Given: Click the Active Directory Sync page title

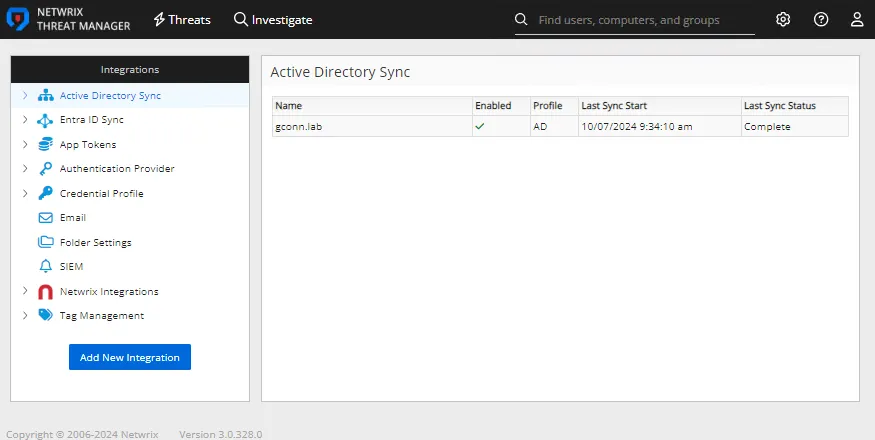Looking at the screenshot, I should [x=340, y=72].
